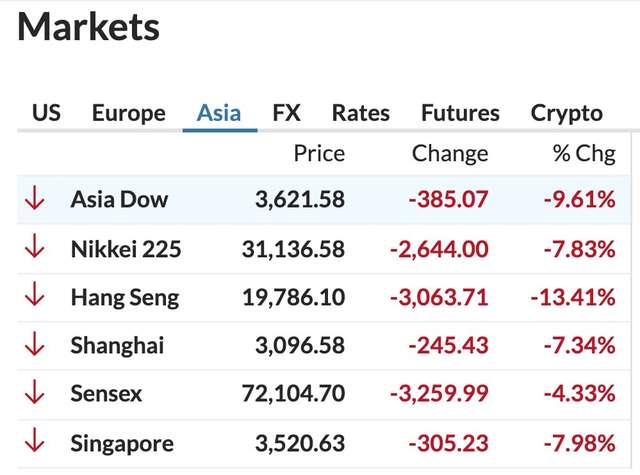Open the Shanghai index link
Viewport: 640px width, 475px height.
117,346
